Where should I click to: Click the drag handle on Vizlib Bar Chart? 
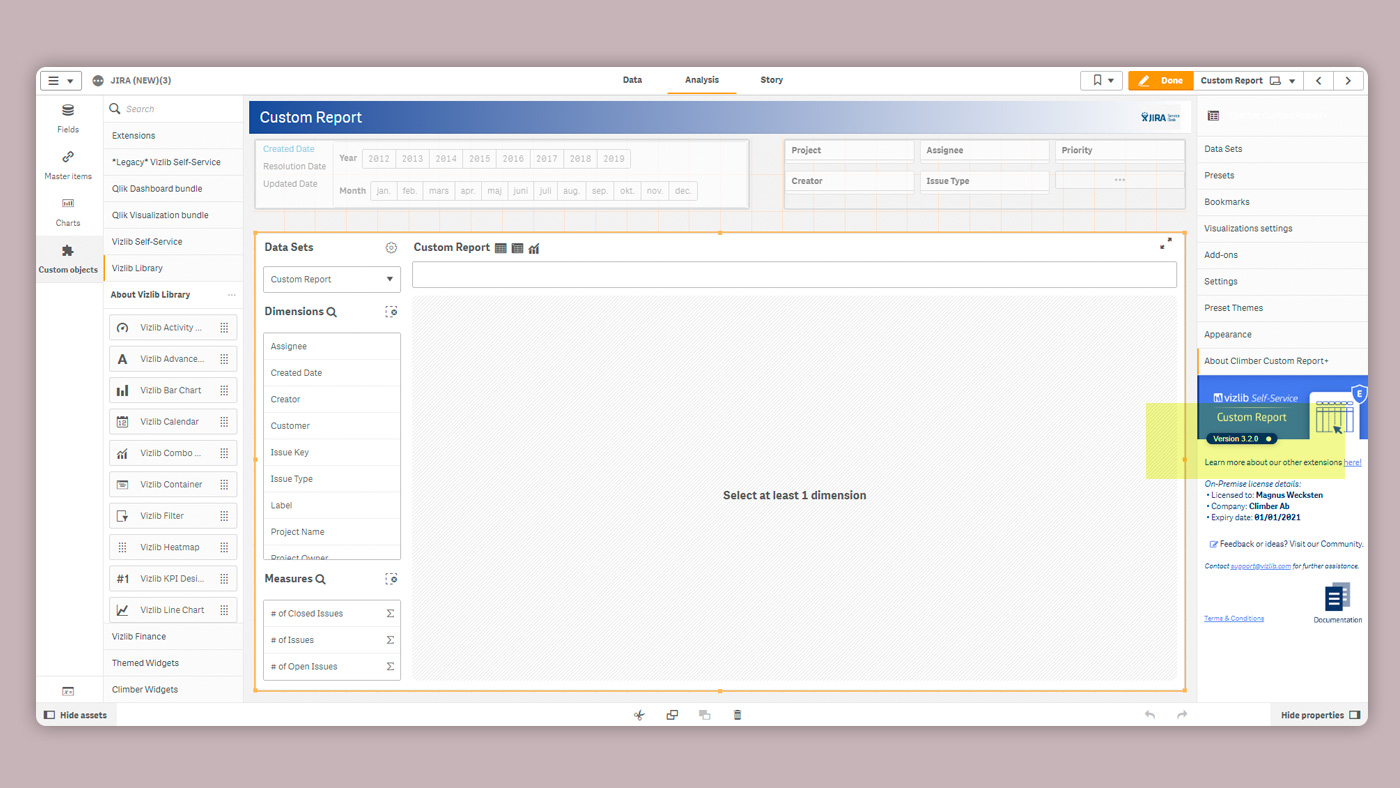coord(224,391)
